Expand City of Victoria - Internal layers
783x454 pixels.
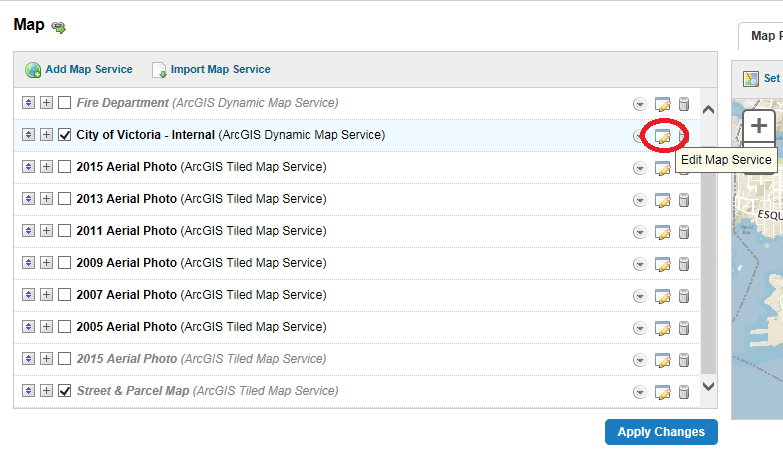46,135
